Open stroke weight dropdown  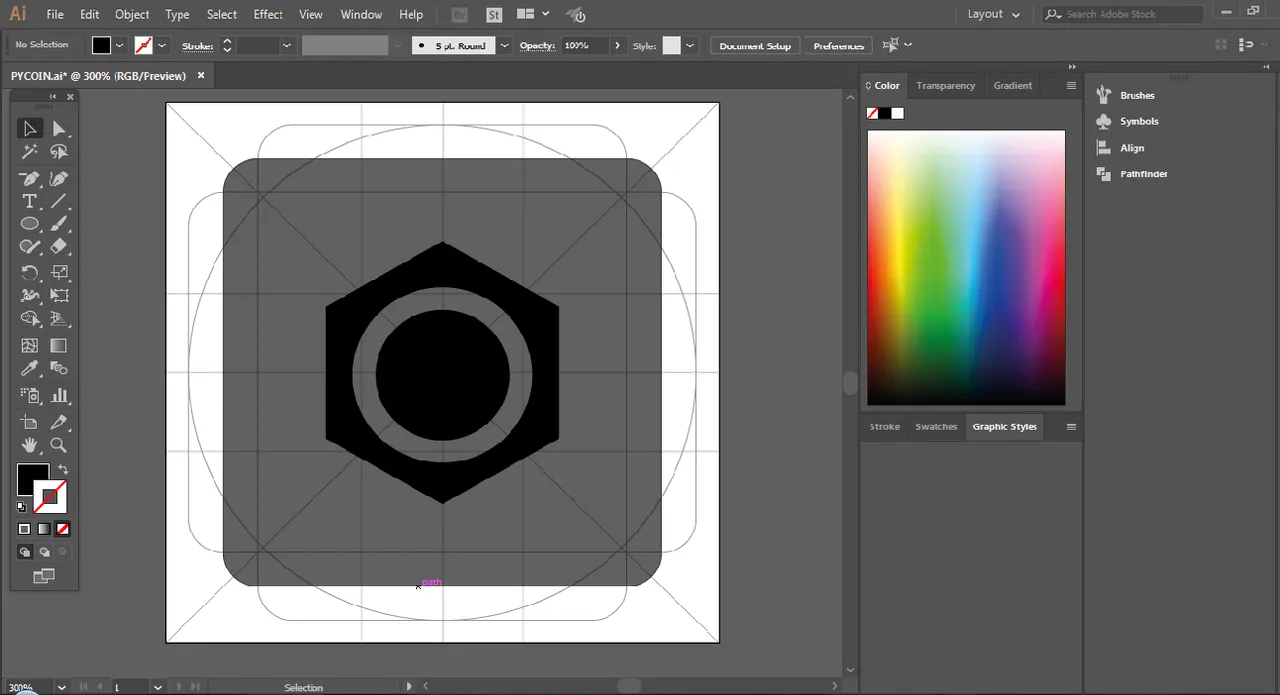[x=287, y=45]
